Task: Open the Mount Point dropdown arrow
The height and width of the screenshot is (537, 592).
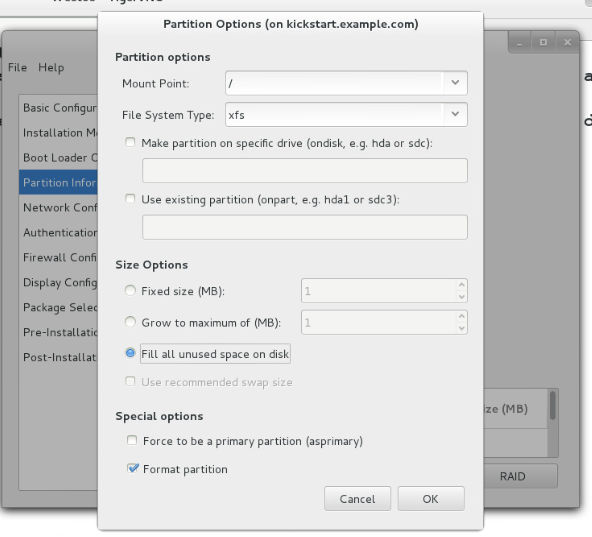Action: 455,83
